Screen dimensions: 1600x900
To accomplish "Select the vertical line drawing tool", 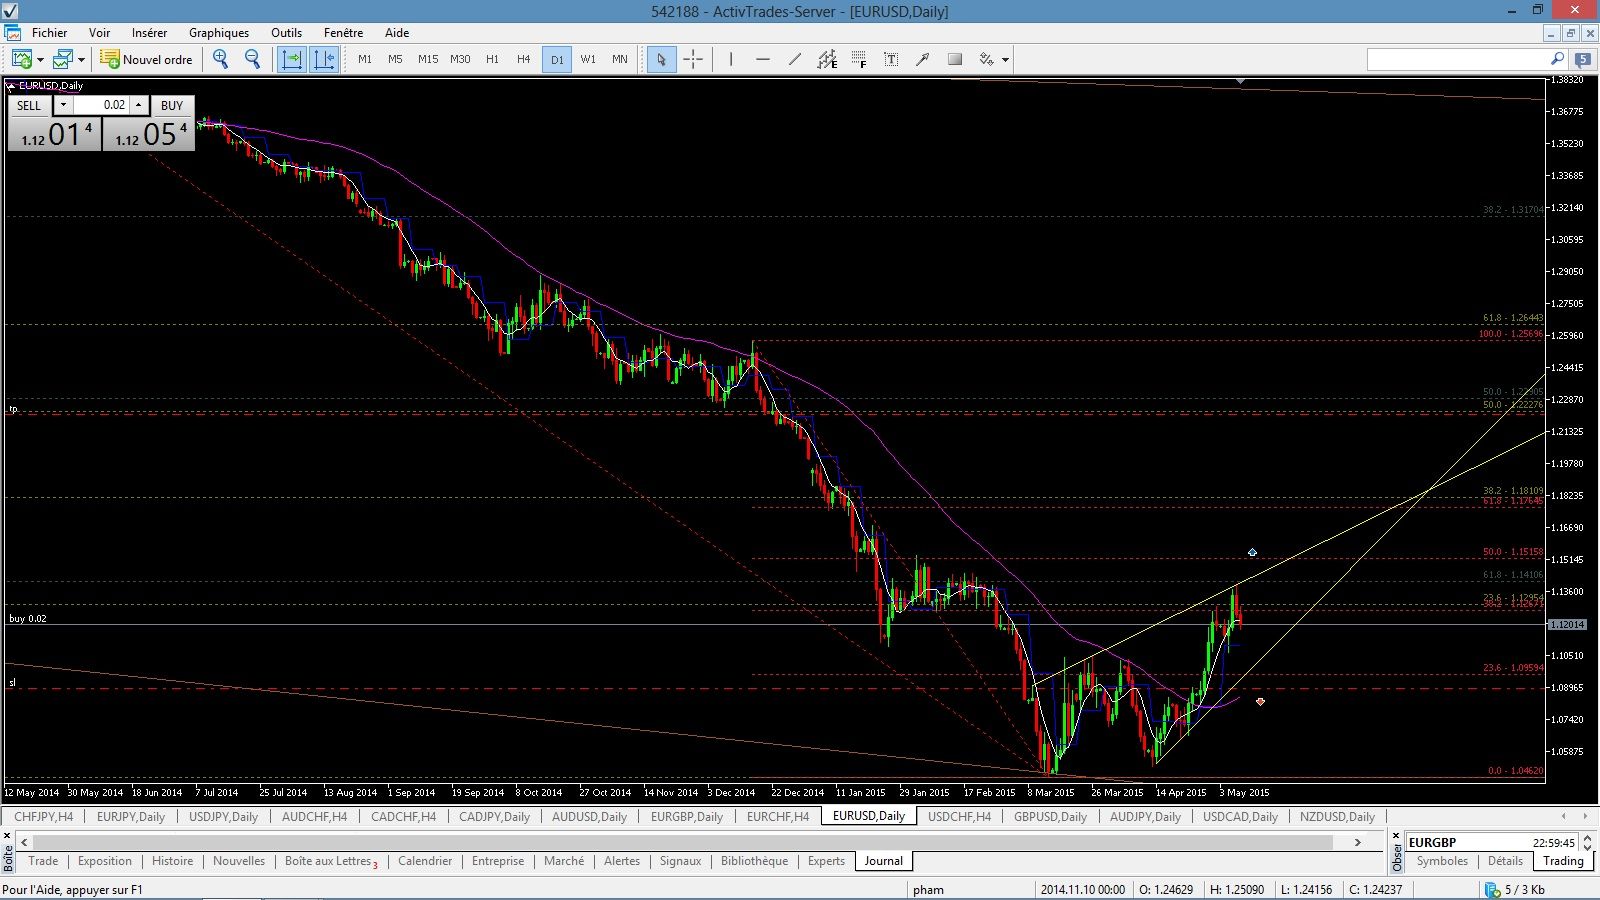I will coord(731,59).
